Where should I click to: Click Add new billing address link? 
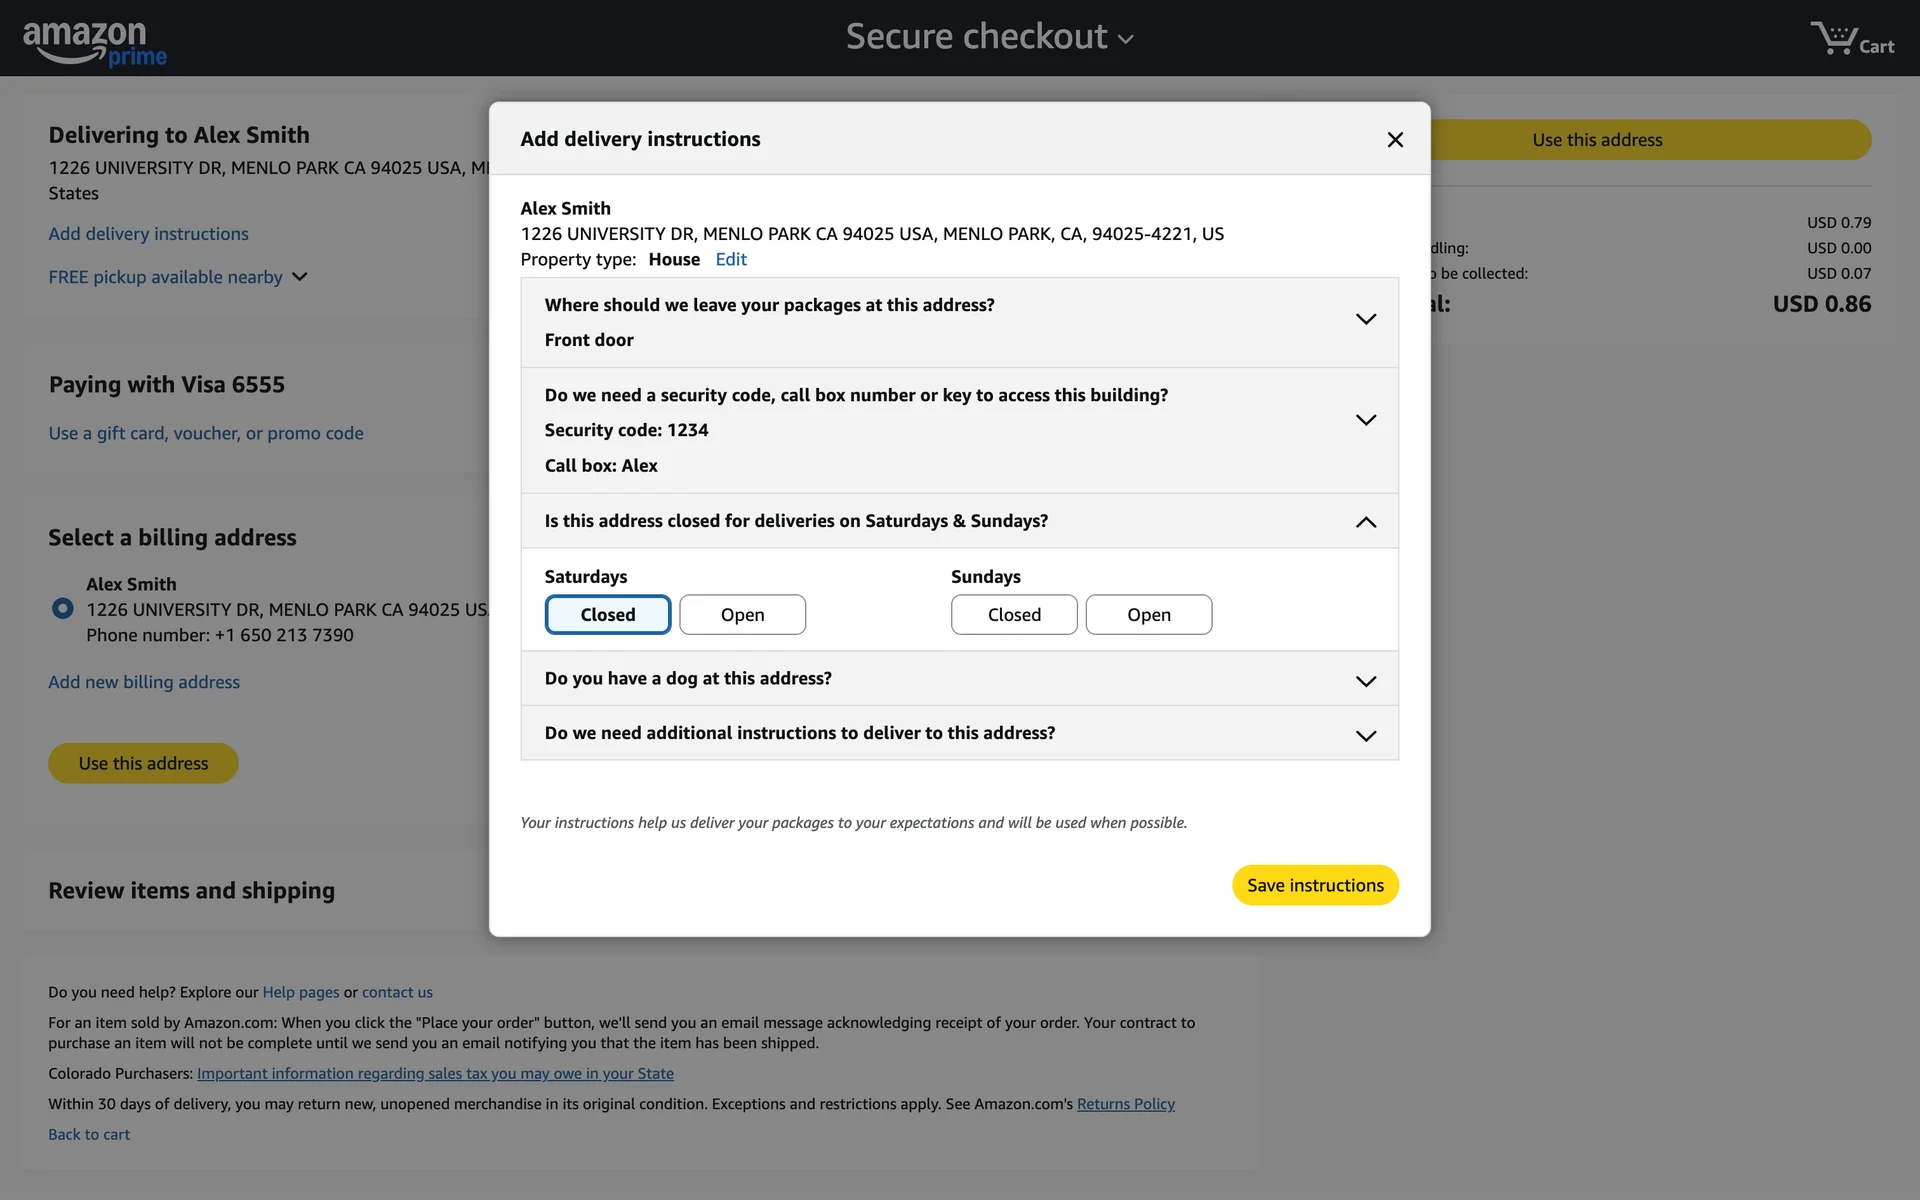pos(144,682)
